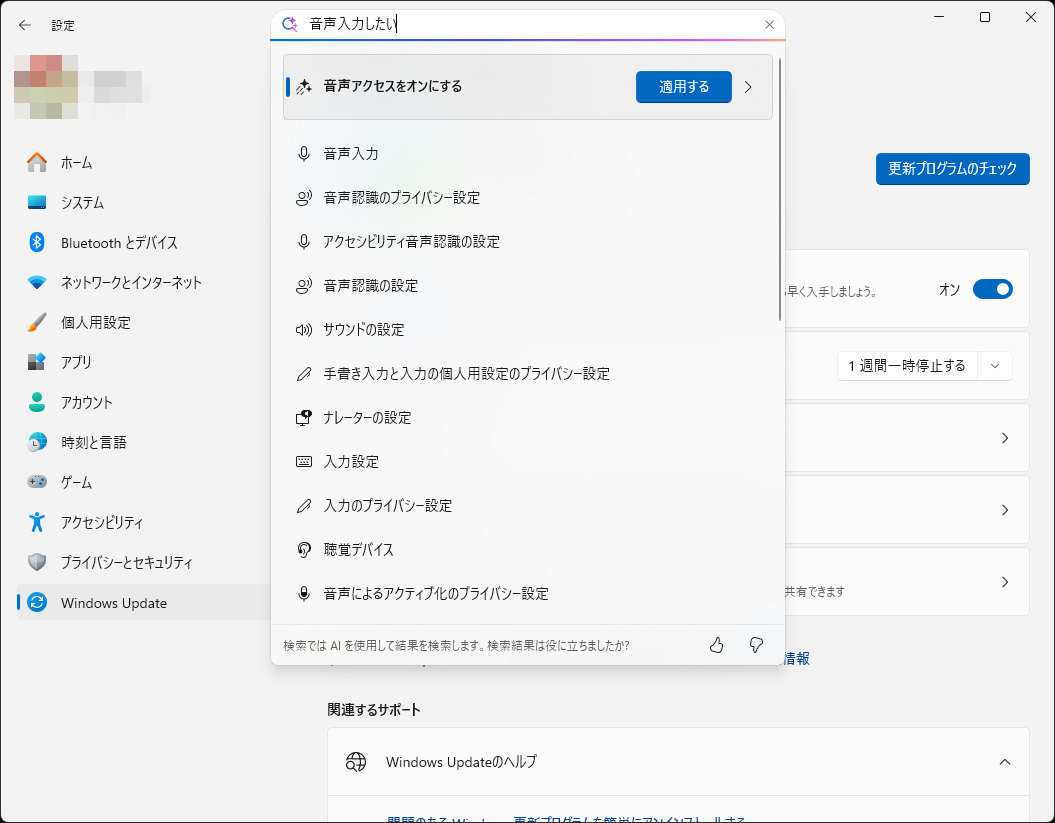Viewport: 1055px width, 823px height.
Task: Click the 適用する button
Action: click(x=683, y=87)
